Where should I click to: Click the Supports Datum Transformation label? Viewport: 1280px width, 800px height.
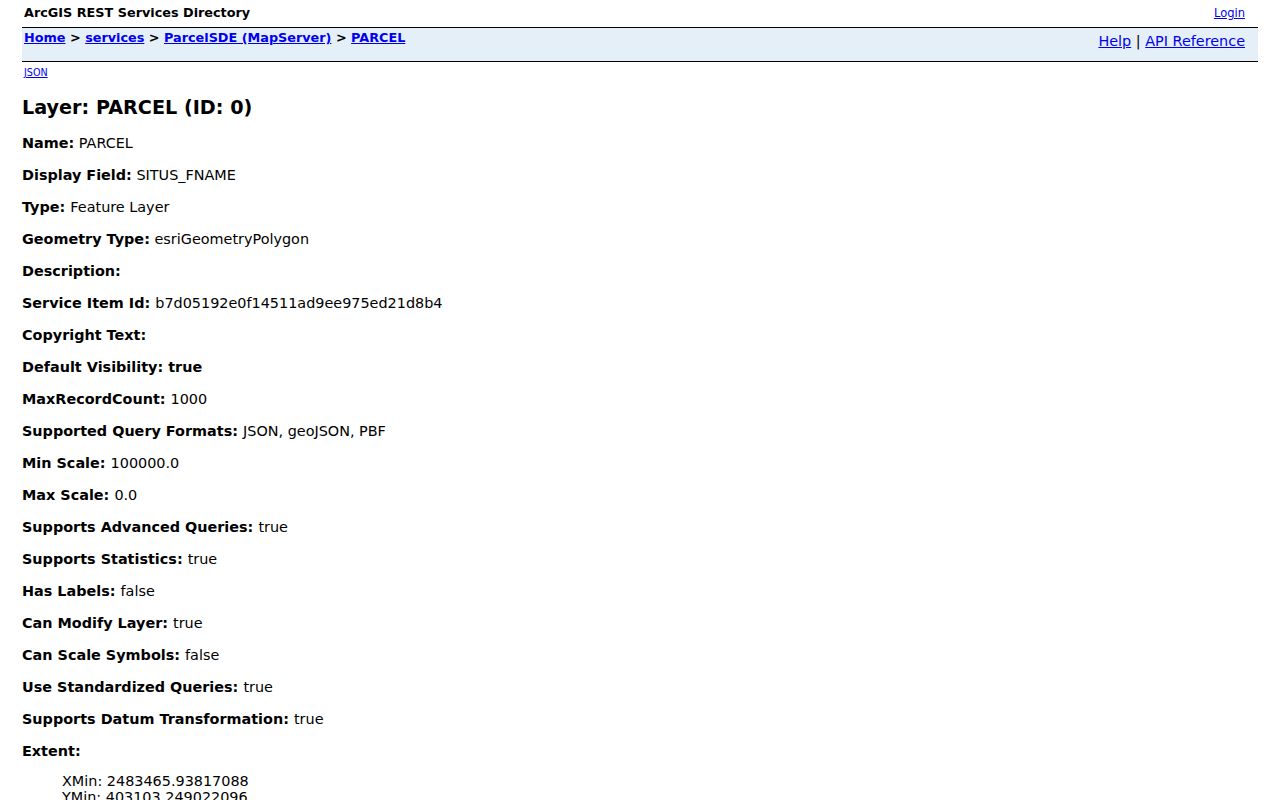156,719
